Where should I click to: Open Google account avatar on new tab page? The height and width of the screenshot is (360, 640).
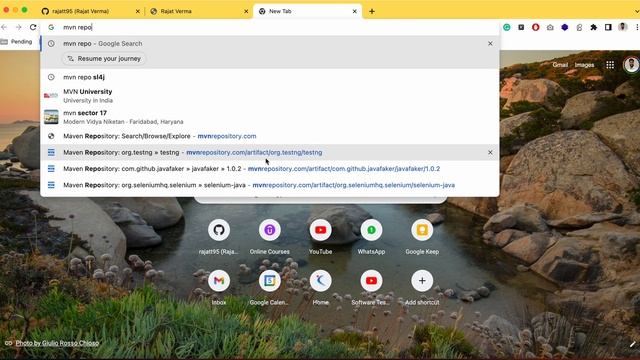point(631,65)
